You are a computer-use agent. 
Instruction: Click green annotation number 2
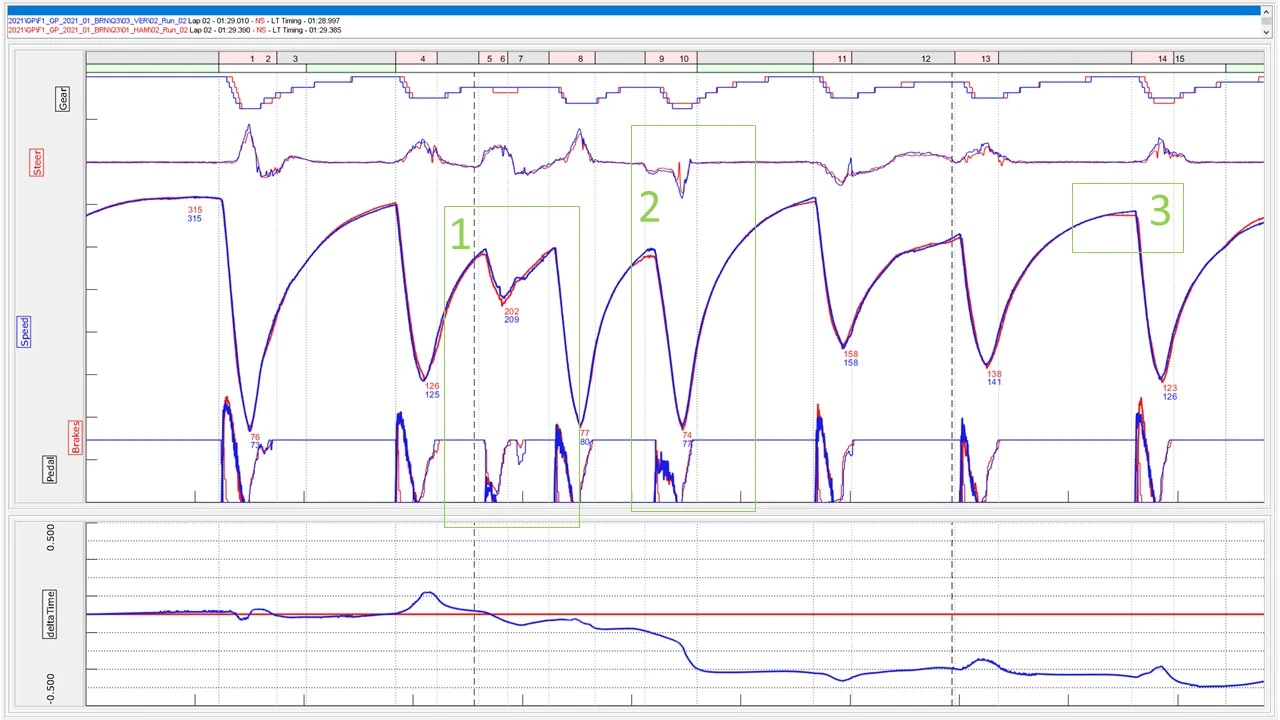(x=649, y=208)
